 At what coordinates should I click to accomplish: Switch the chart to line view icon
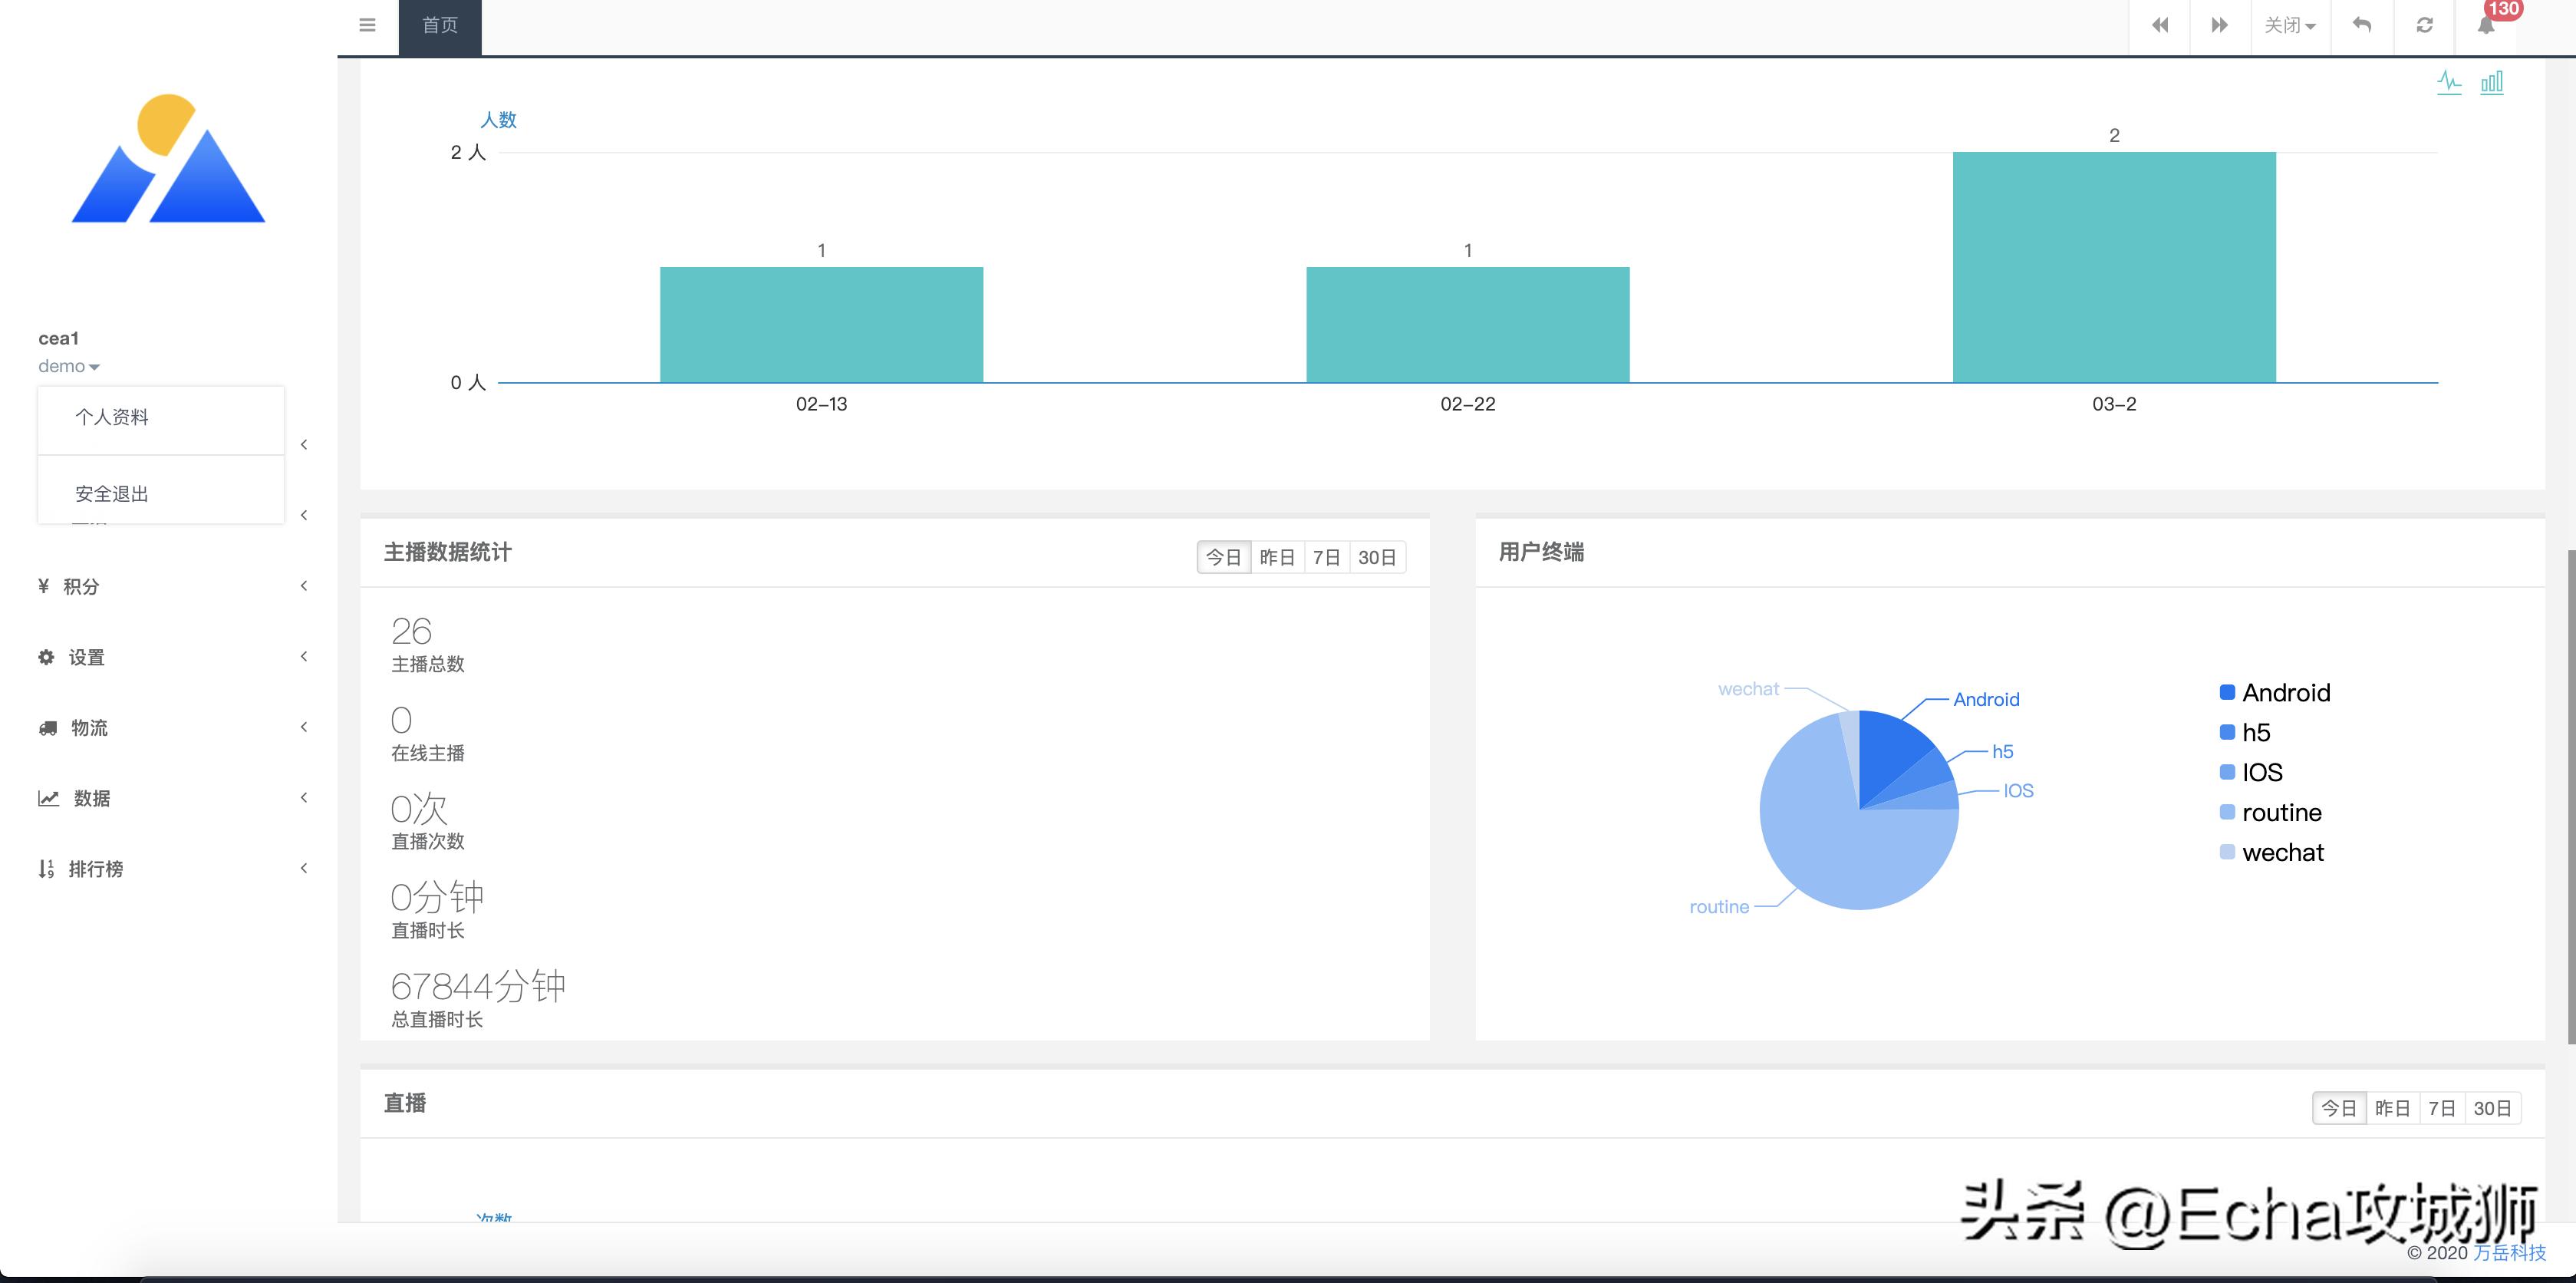coord(2449,82)
